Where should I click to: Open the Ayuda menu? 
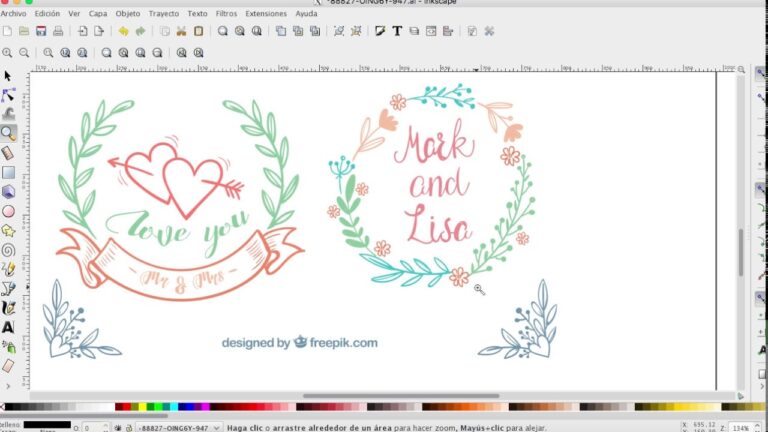coord(306,14)
